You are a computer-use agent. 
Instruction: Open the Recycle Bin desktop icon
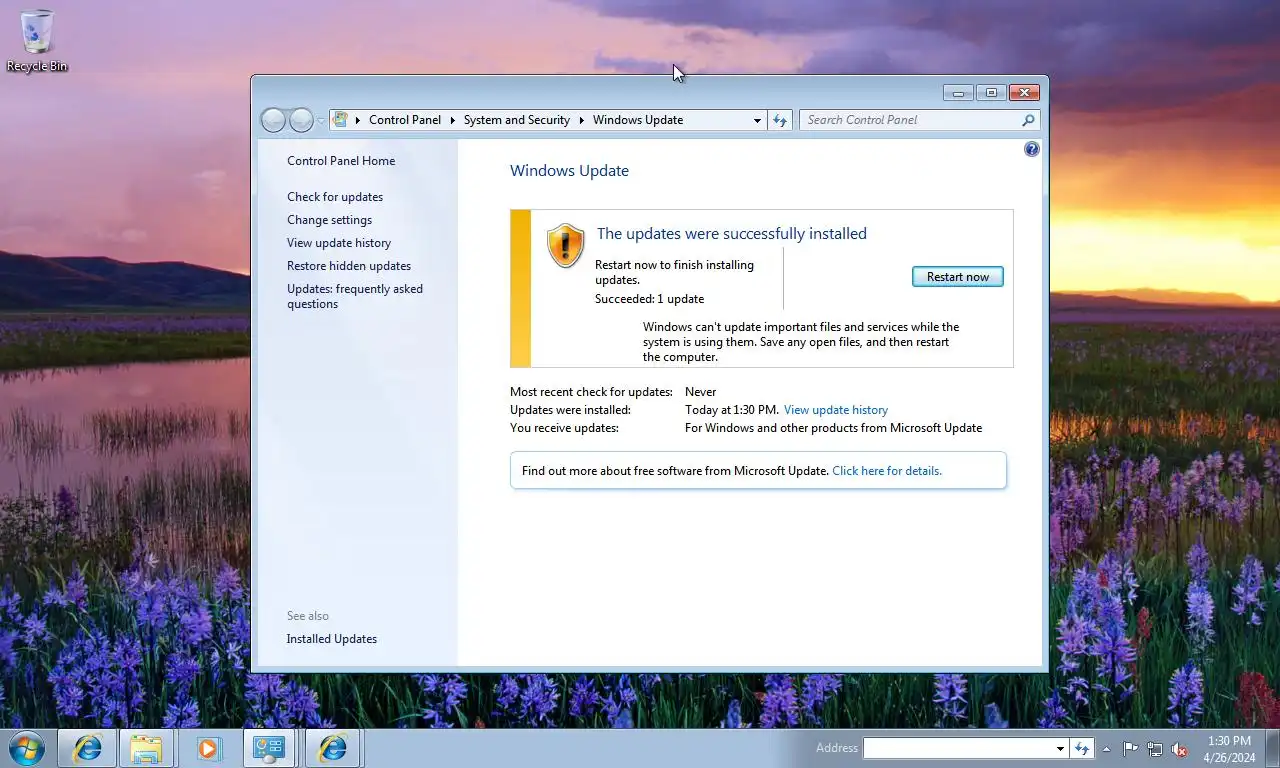[x=37, y=41]
